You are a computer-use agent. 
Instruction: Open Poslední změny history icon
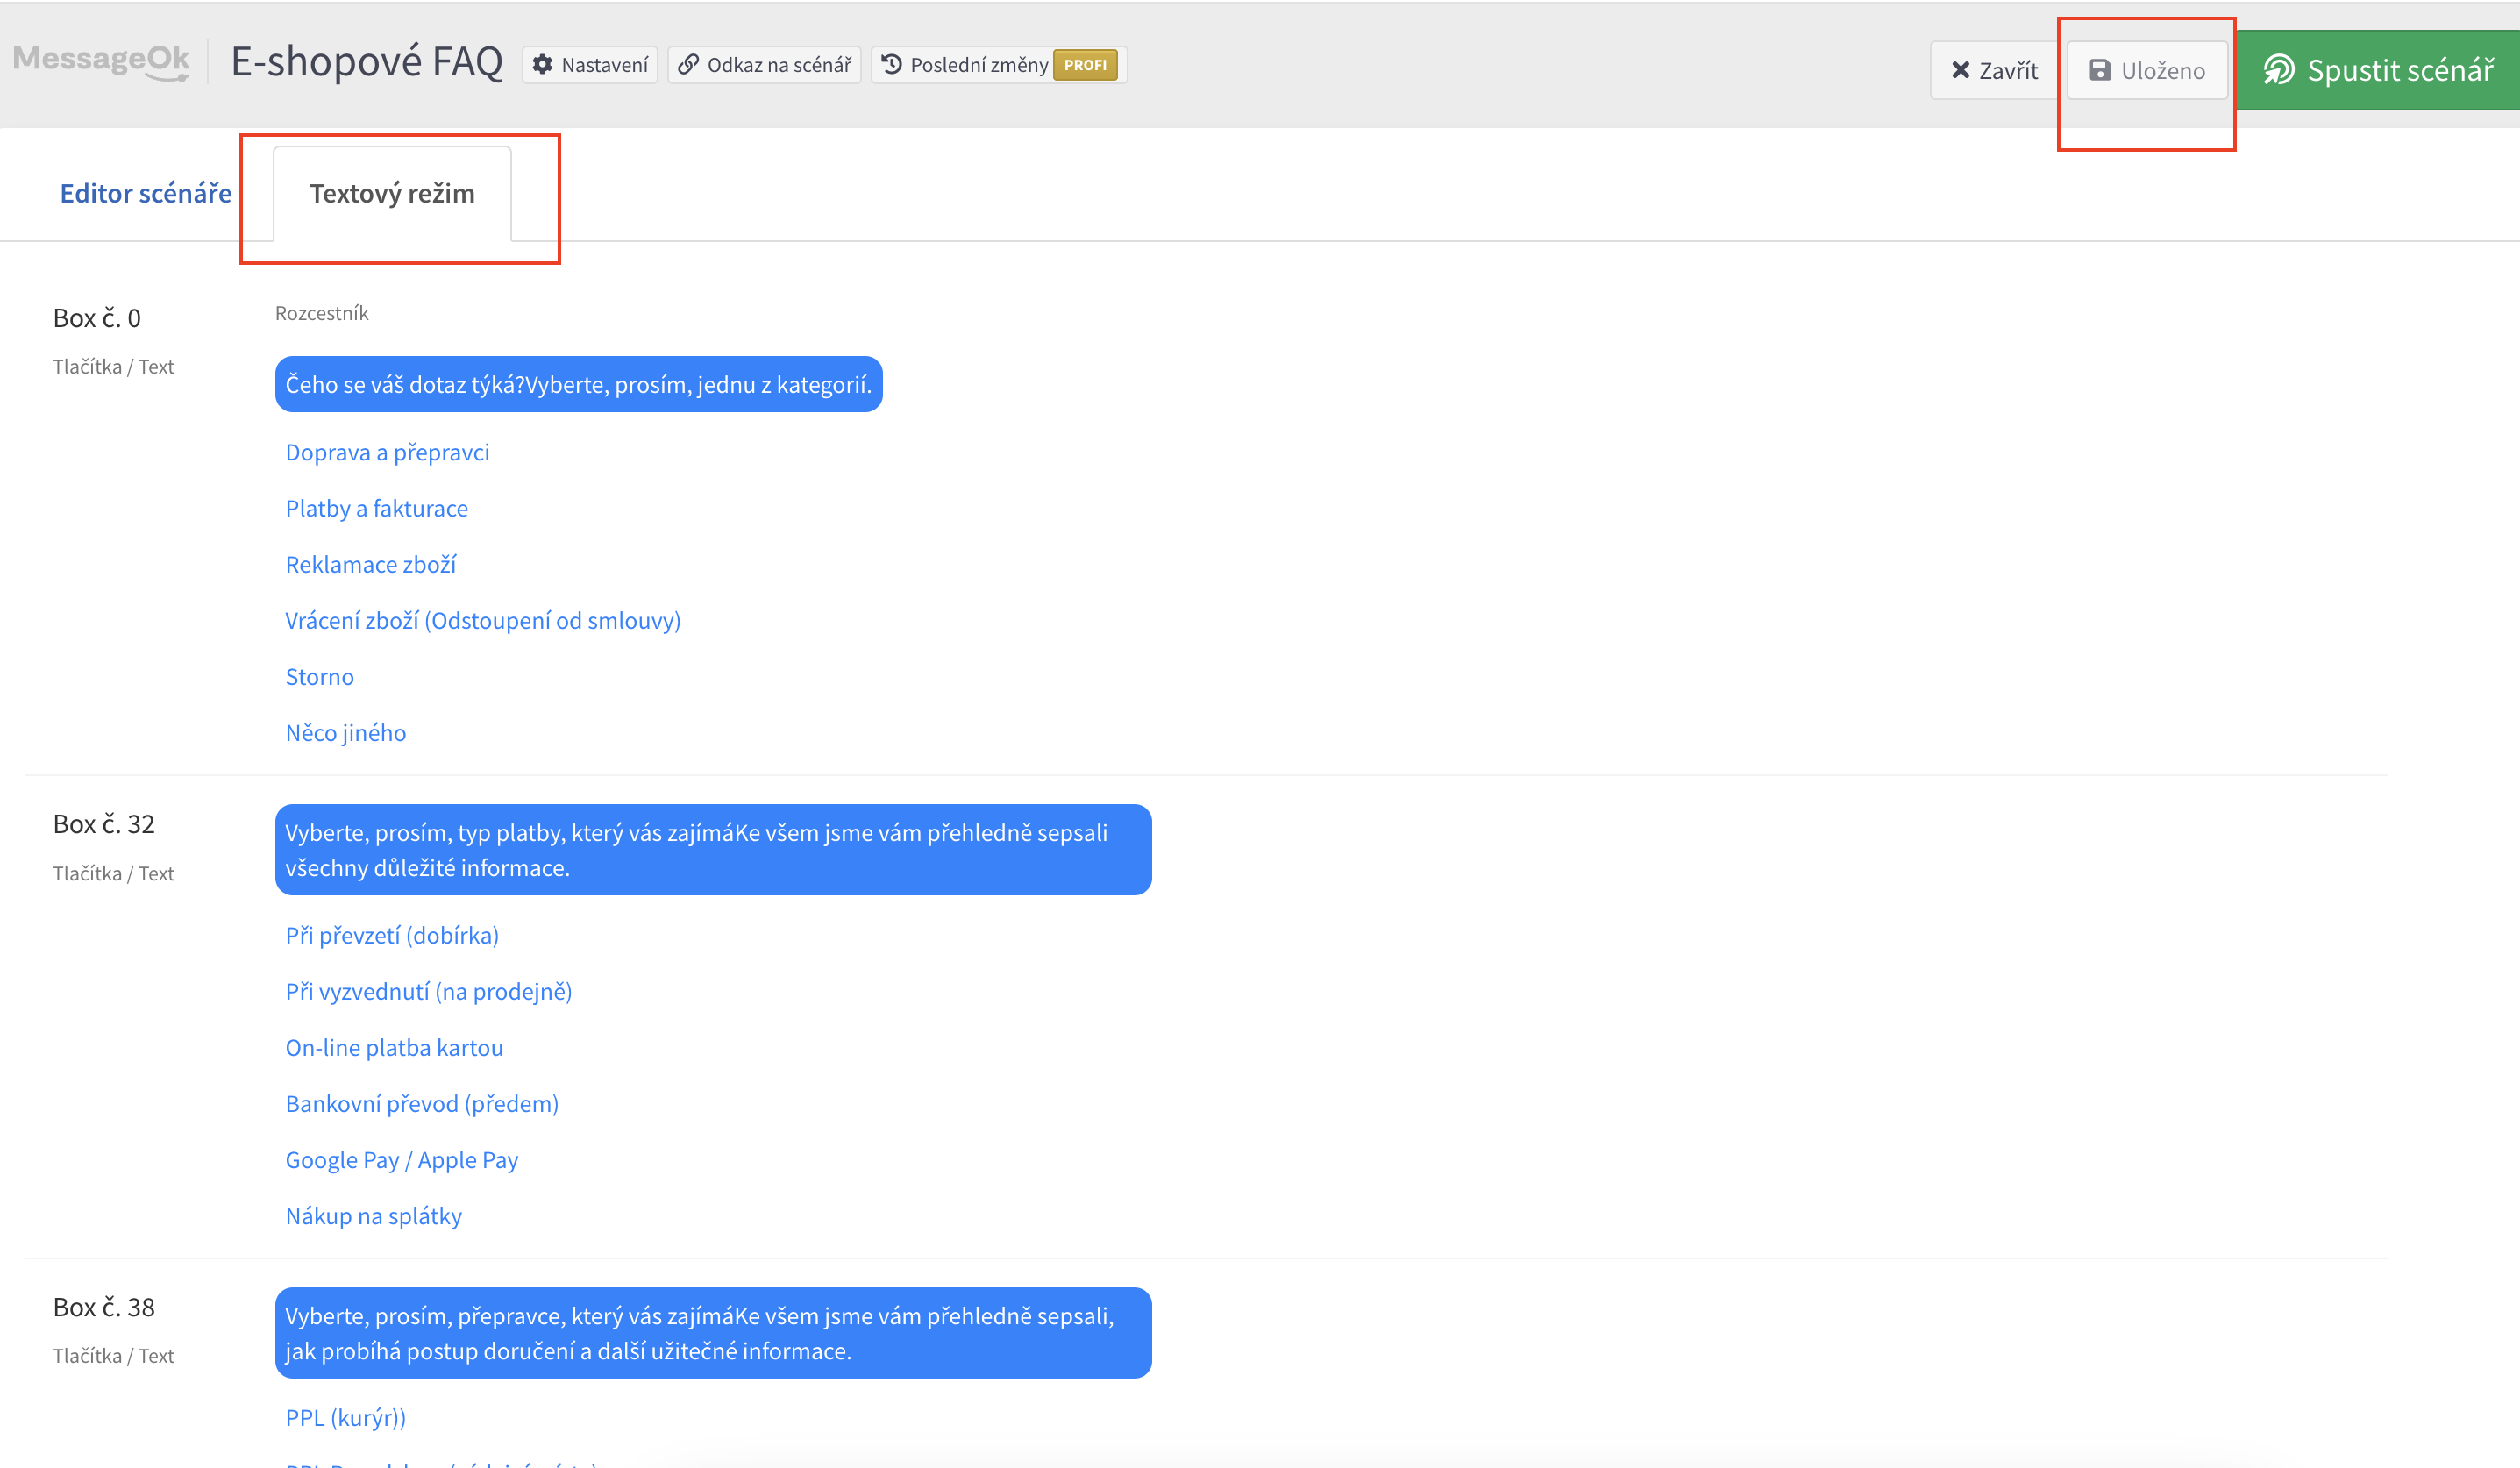point(892,65)
